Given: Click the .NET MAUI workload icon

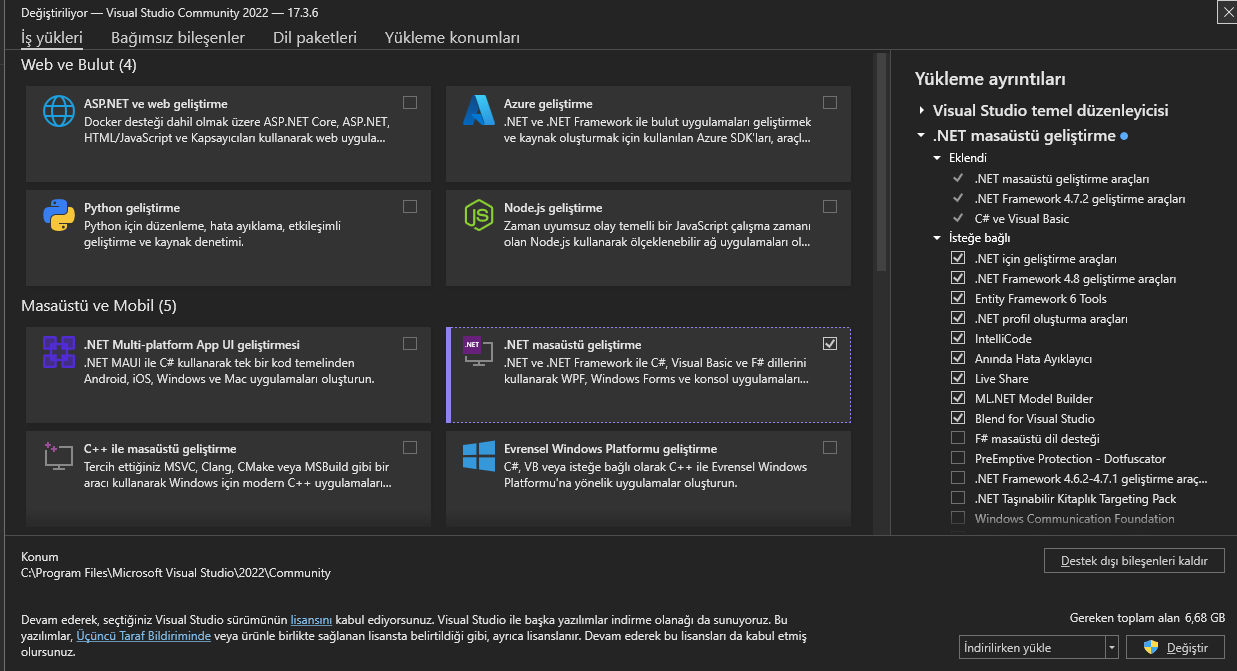Looking at the screenshot, I should pyautogui.click(x=59, y=352).
